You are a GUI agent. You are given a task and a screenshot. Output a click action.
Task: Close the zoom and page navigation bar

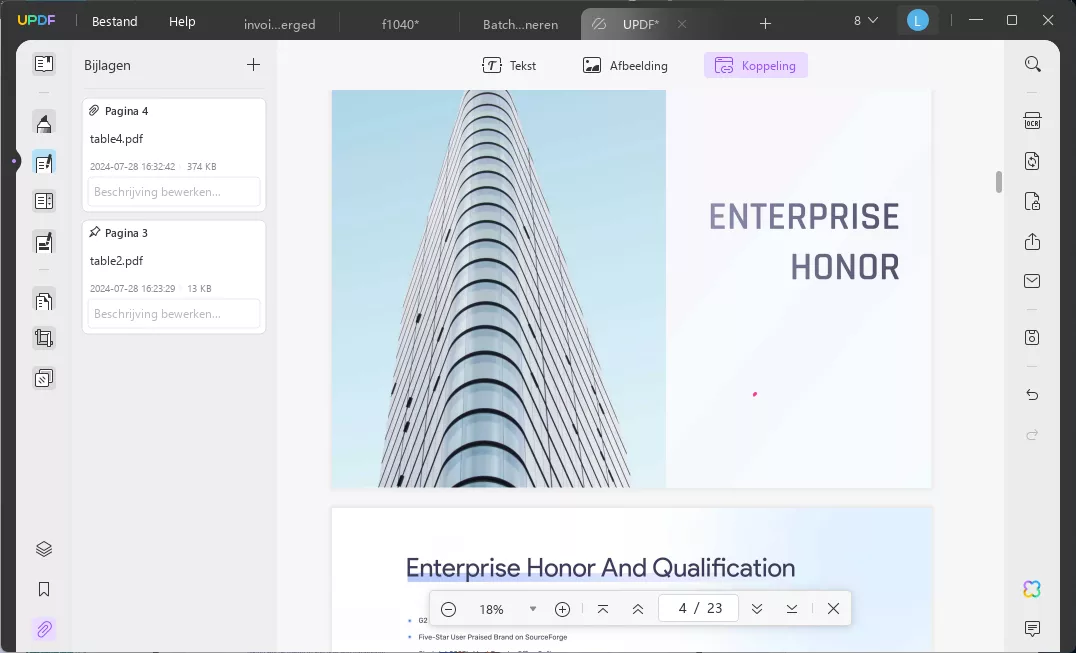833,608
